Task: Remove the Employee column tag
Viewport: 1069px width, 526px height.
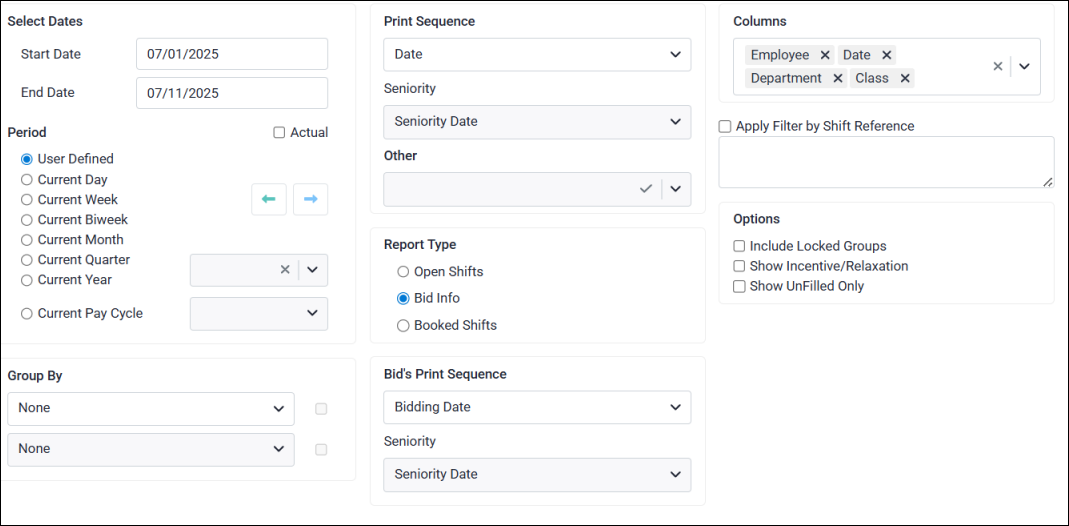Action: [x=825, y=55]
